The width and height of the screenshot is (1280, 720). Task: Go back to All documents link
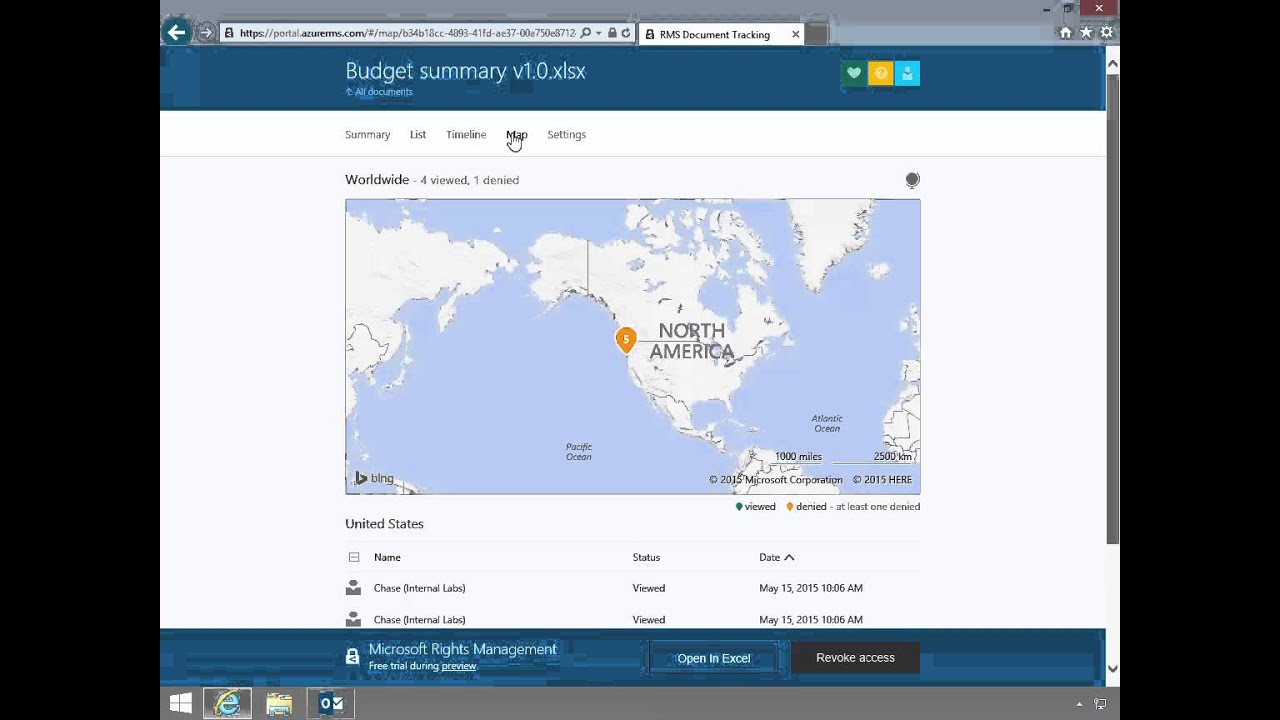click(x=379, y=92)
